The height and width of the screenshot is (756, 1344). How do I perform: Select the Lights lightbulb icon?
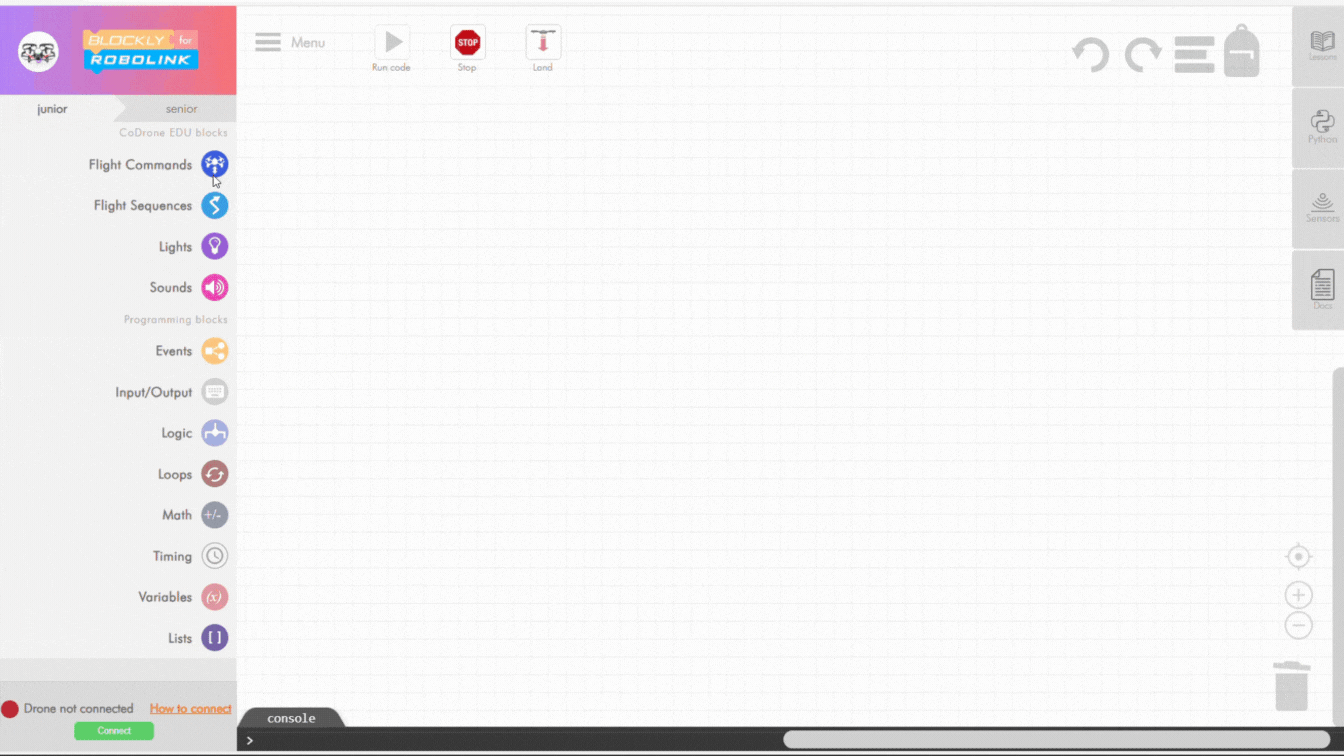tap(214, 246)
